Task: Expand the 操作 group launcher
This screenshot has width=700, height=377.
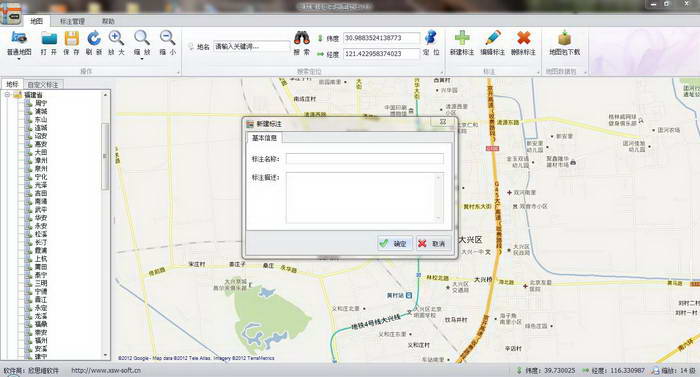Action: pos(178,72)
